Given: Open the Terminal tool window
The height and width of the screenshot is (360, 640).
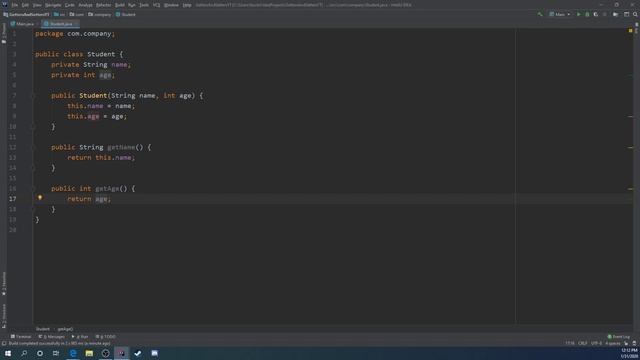Looking at the screenshot, I should click(21, 337).
